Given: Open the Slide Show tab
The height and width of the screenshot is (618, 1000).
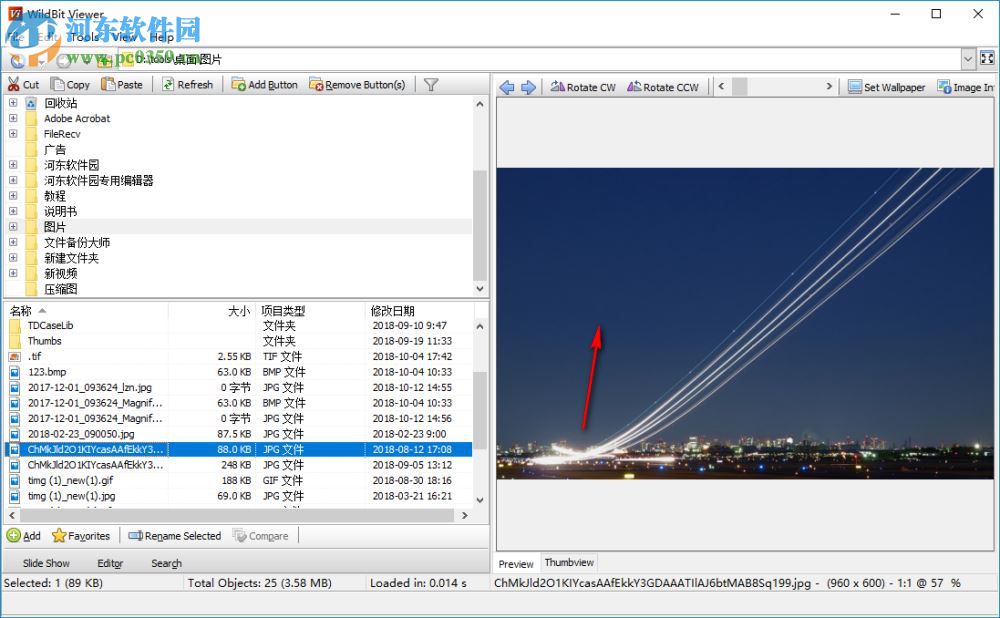Looking at the screenshot, I should [46, 563].
